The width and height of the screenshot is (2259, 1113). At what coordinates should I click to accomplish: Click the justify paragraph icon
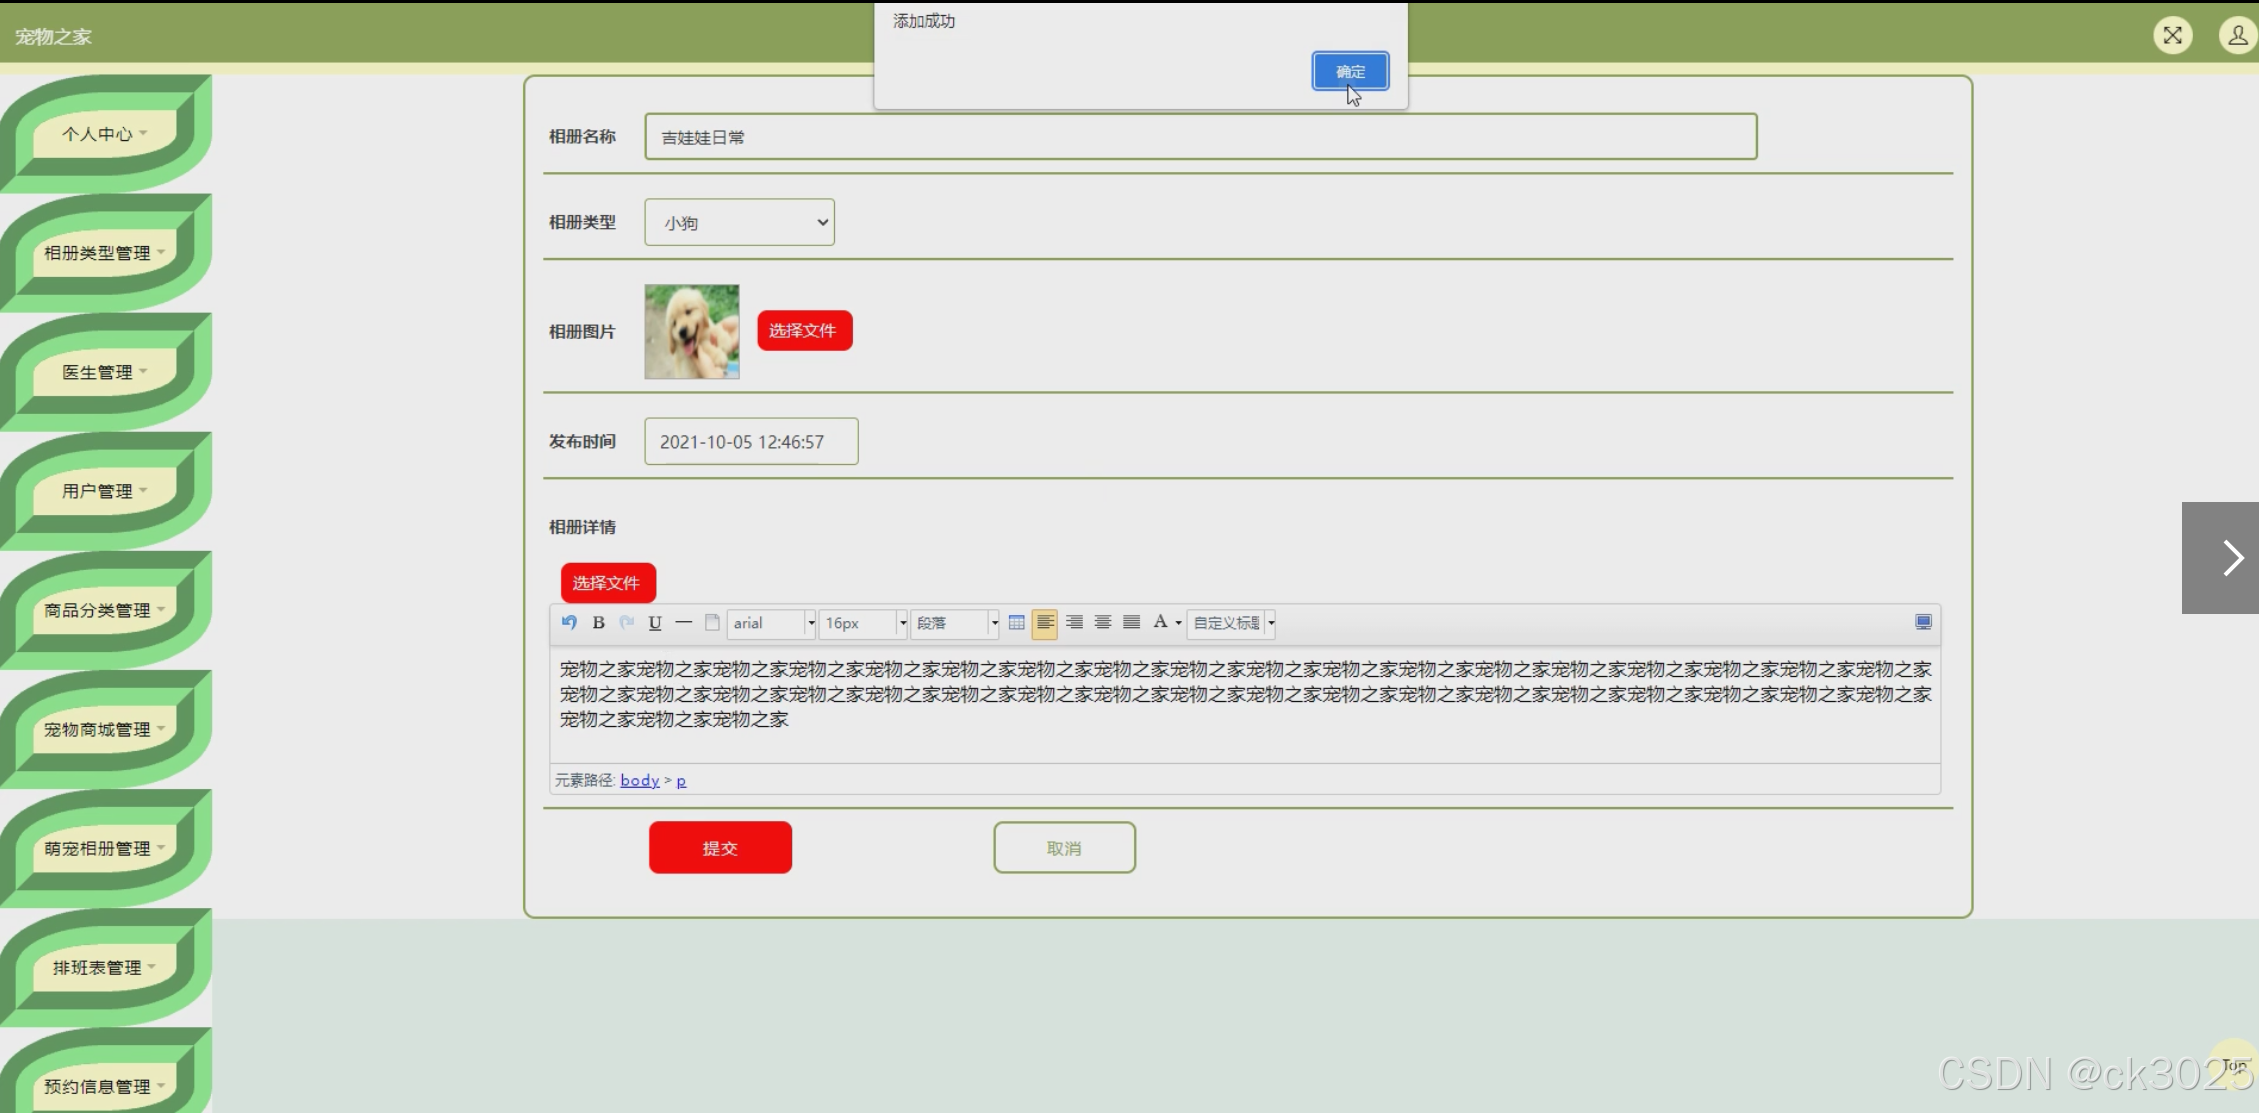pyautogui.click(x=1132, y=622)
